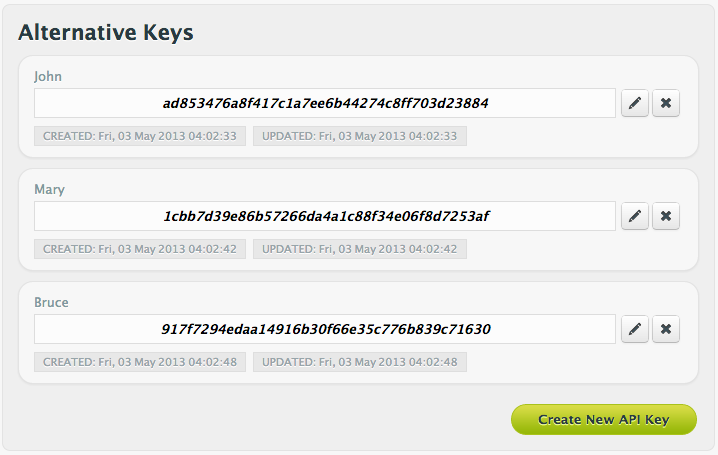Delete John's API key with the X icon
The height and width of the screenshot is (455, 718).
[666, 103]
